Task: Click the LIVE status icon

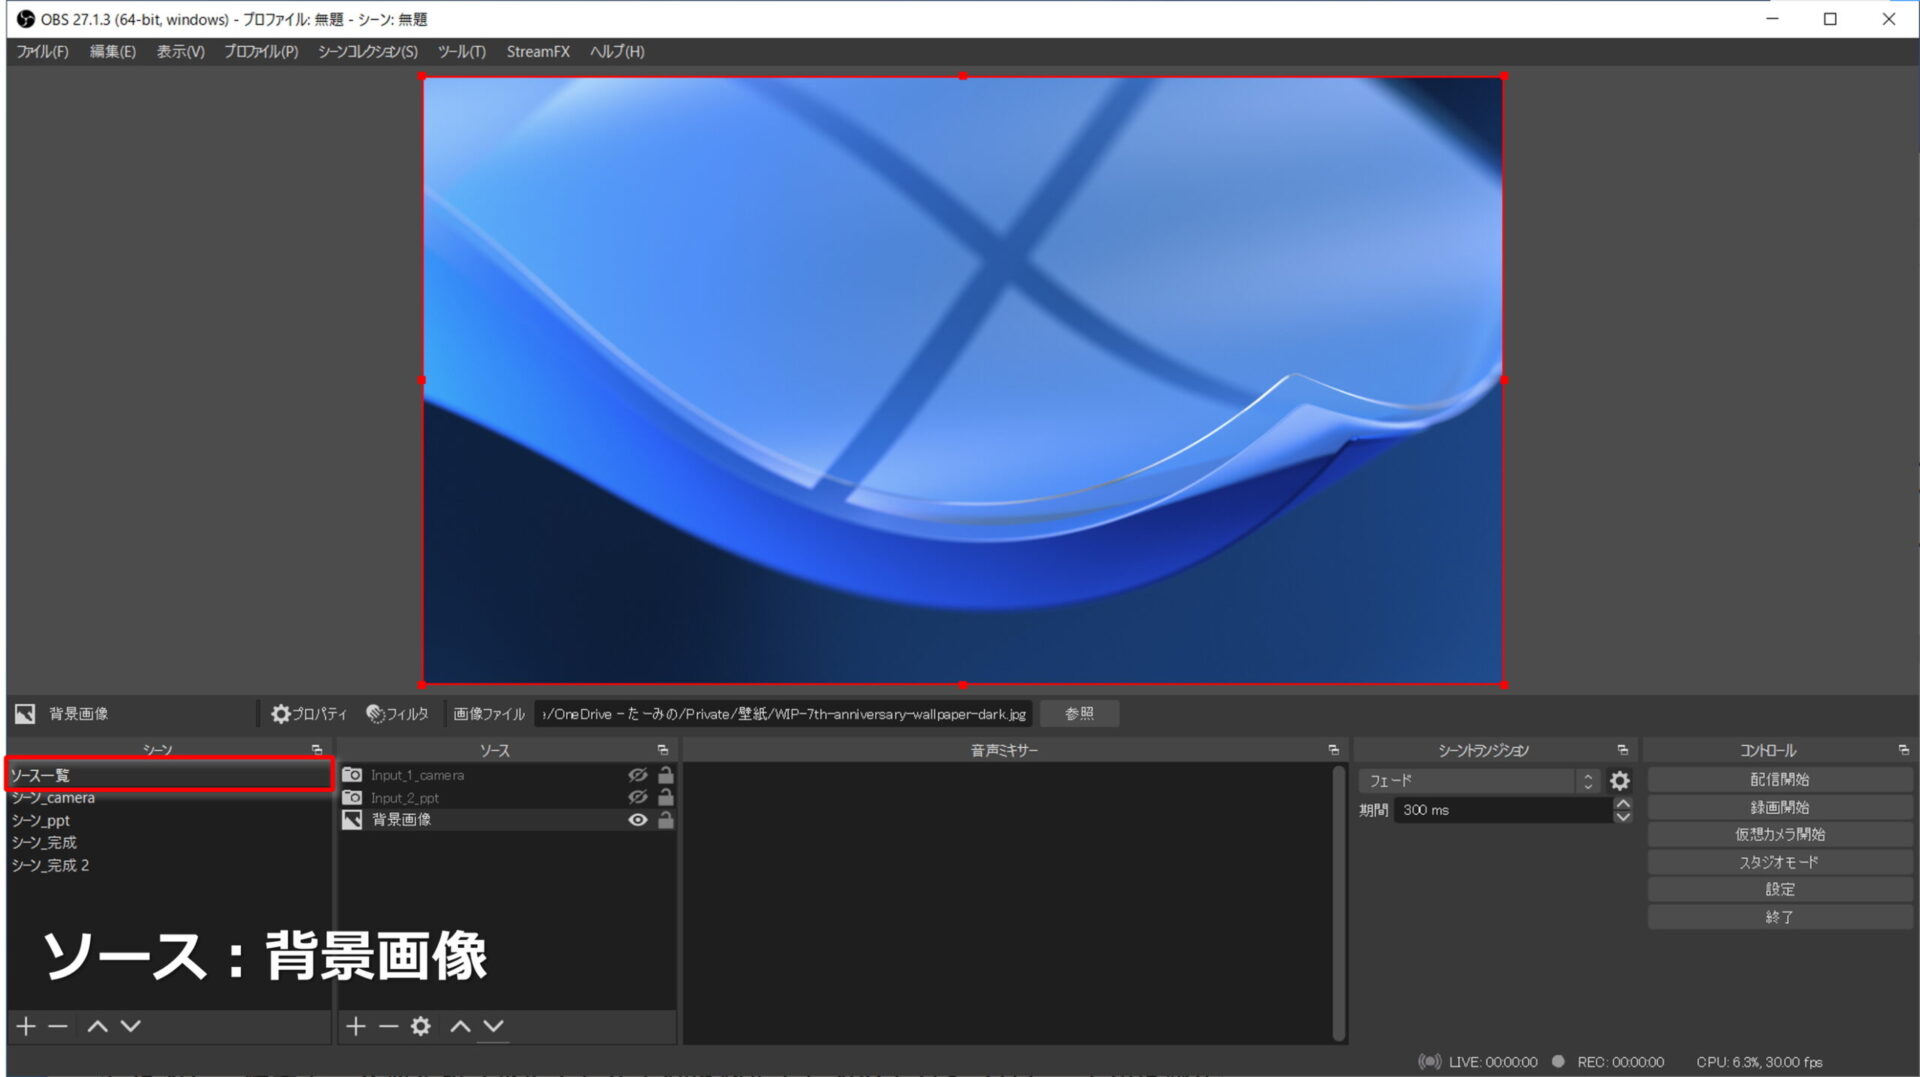Action: click(1430, 1062)
